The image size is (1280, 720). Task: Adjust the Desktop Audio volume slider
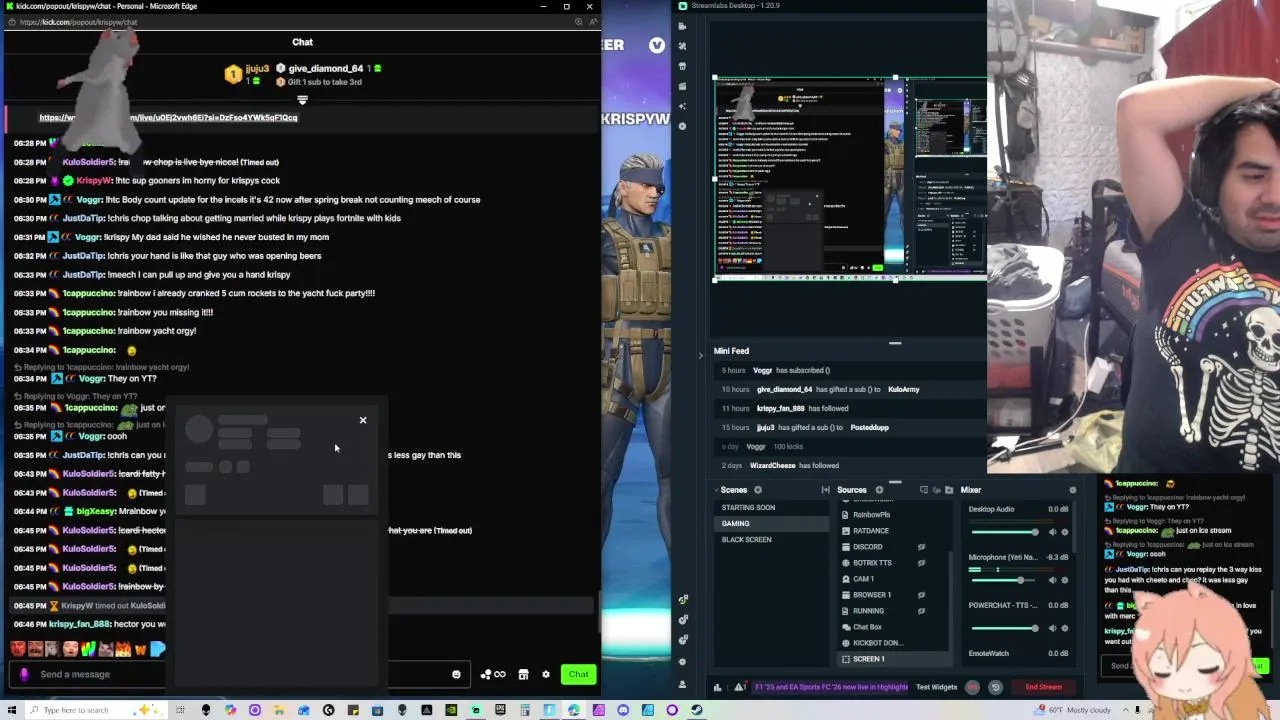coord(1005,532)
